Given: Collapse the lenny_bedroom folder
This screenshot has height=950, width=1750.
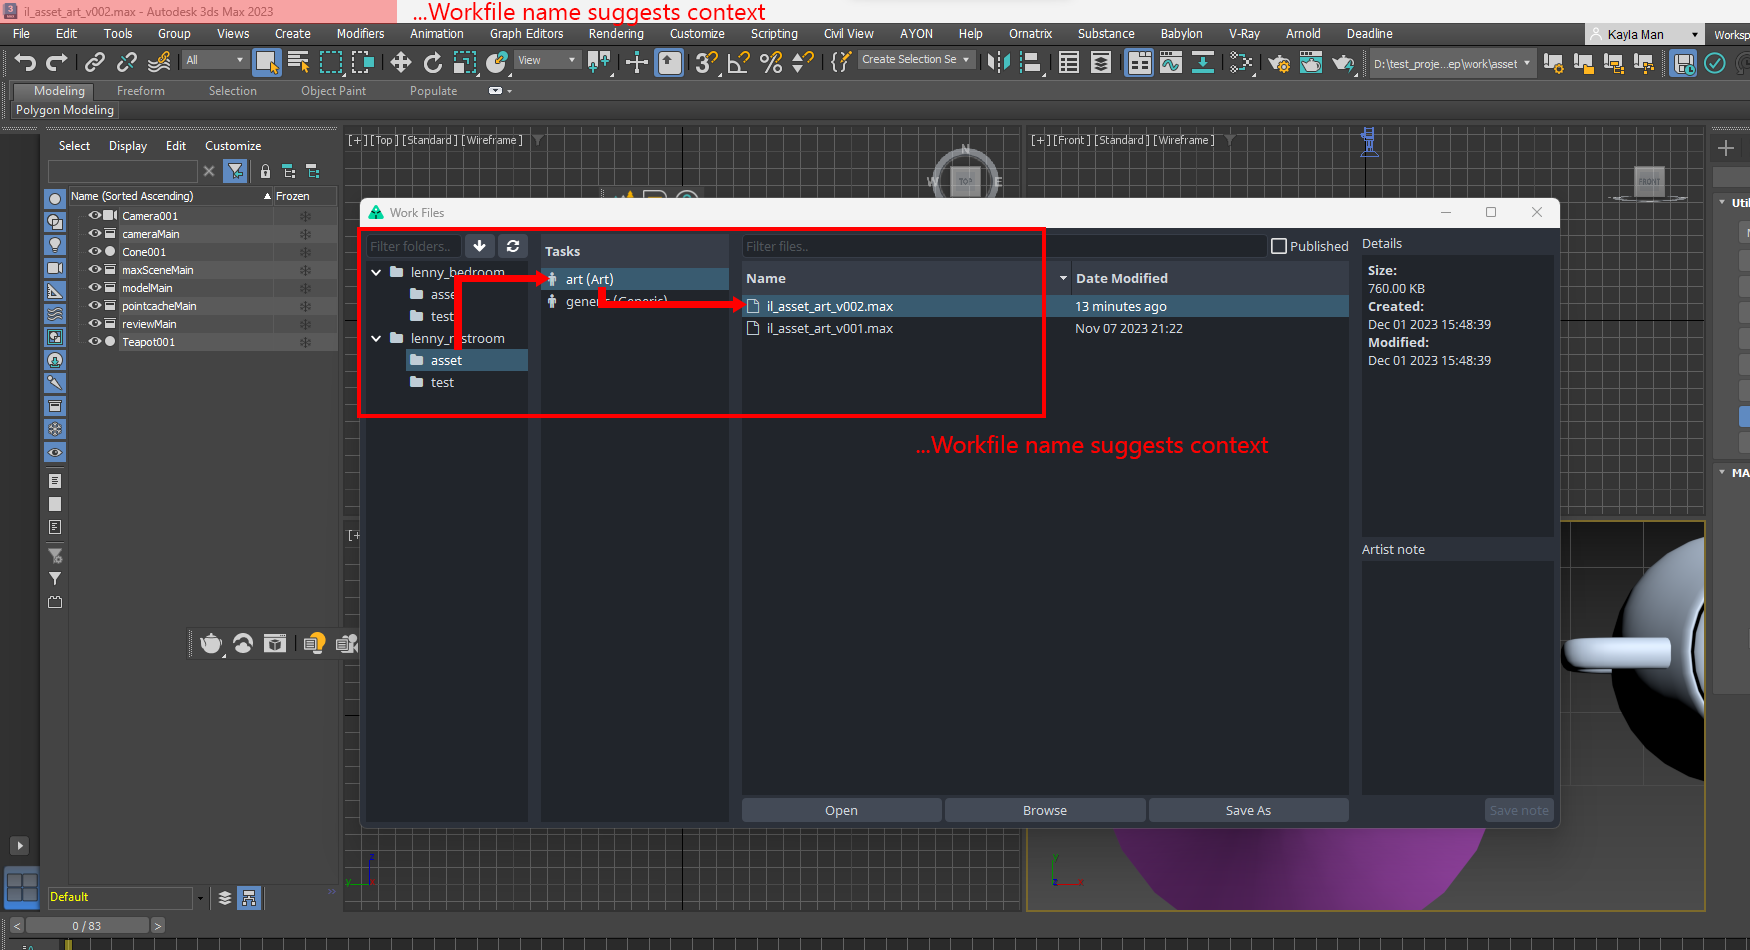Looking at the screenshot, I should [x=376, y=272].
